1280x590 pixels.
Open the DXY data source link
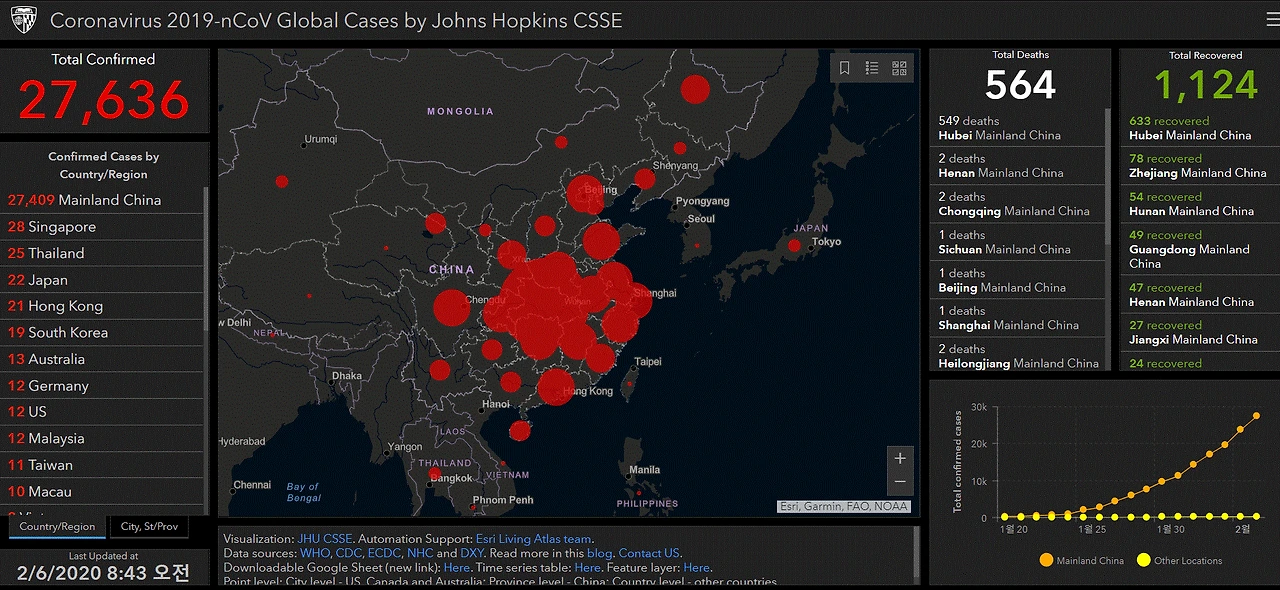click(471, 553)
